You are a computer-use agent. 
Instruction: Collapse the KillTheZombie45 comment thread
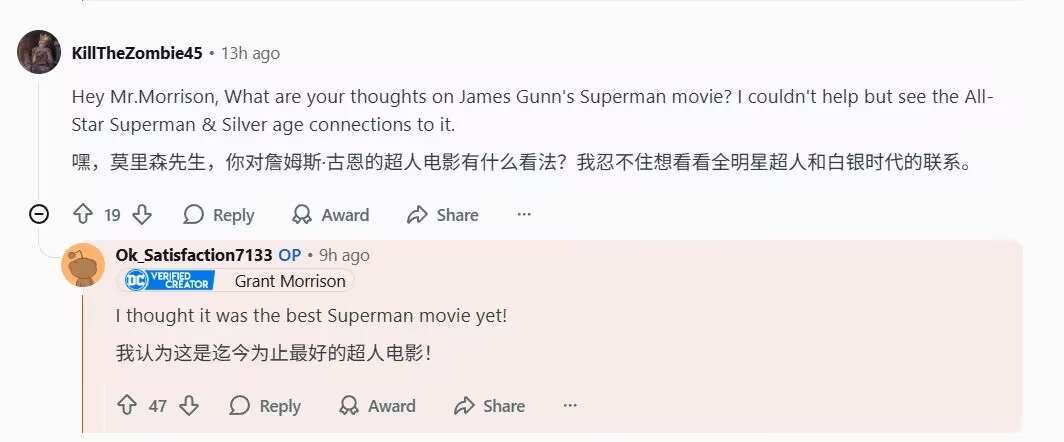39,214
